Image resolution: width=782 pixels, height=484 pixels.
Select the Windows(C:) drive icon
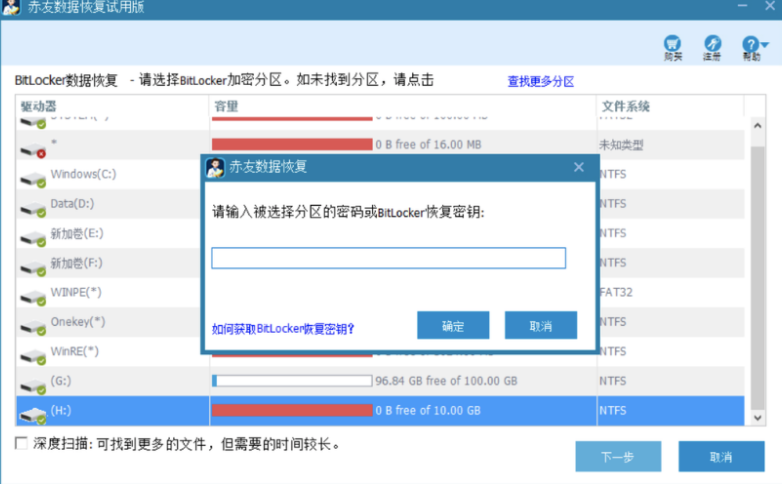[x=33, y=180]
